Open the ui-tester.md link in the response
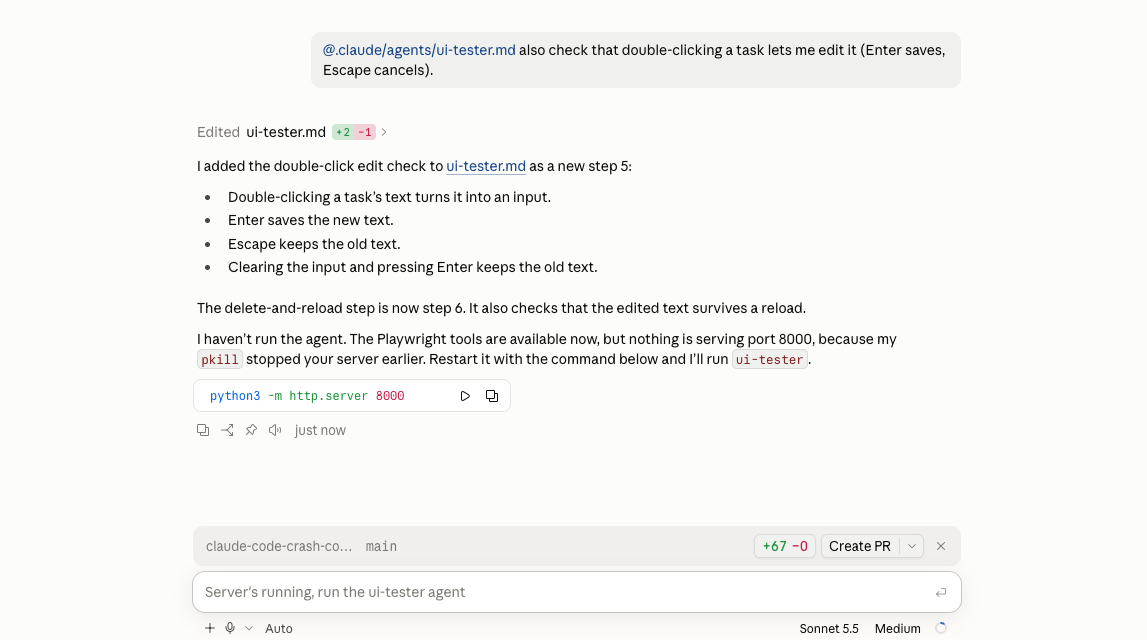Image resolution: width=1147 pixels, height=640 pixels. [486, 166]
